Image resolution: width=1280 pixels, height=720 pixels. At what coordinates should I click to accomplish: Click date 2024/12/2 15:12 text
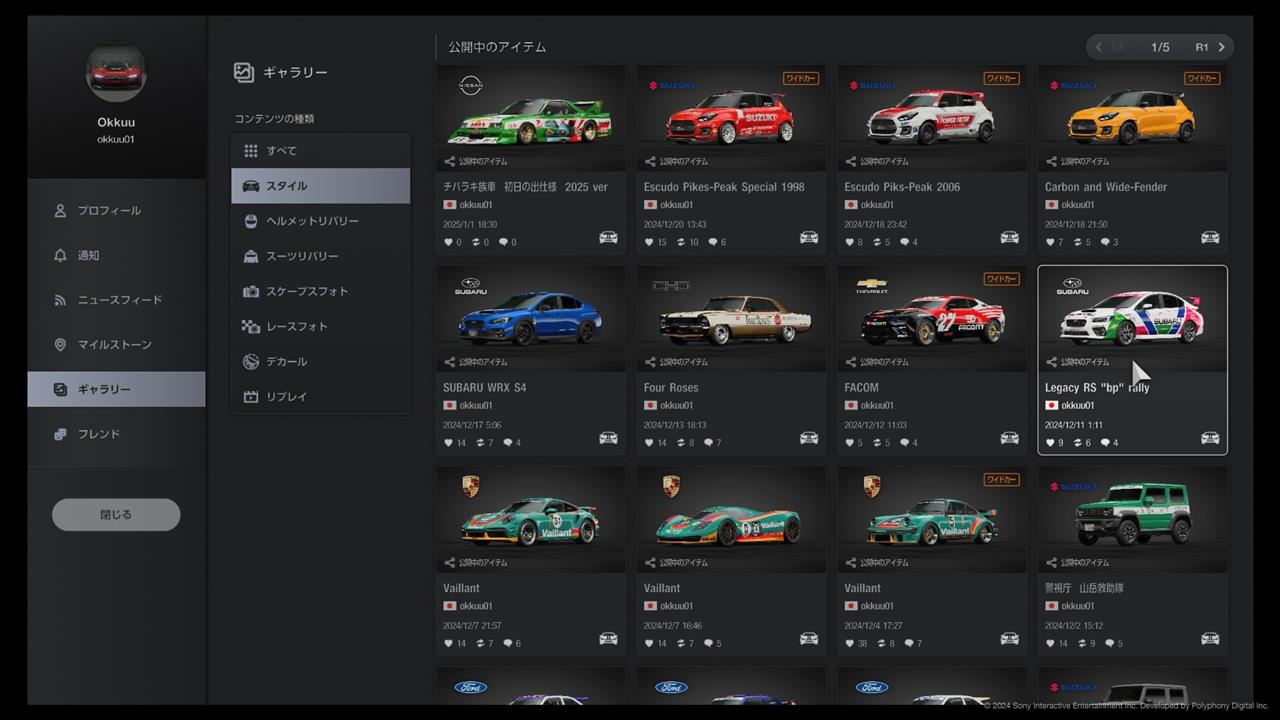pyautogui.click(x=1076, y=625)
